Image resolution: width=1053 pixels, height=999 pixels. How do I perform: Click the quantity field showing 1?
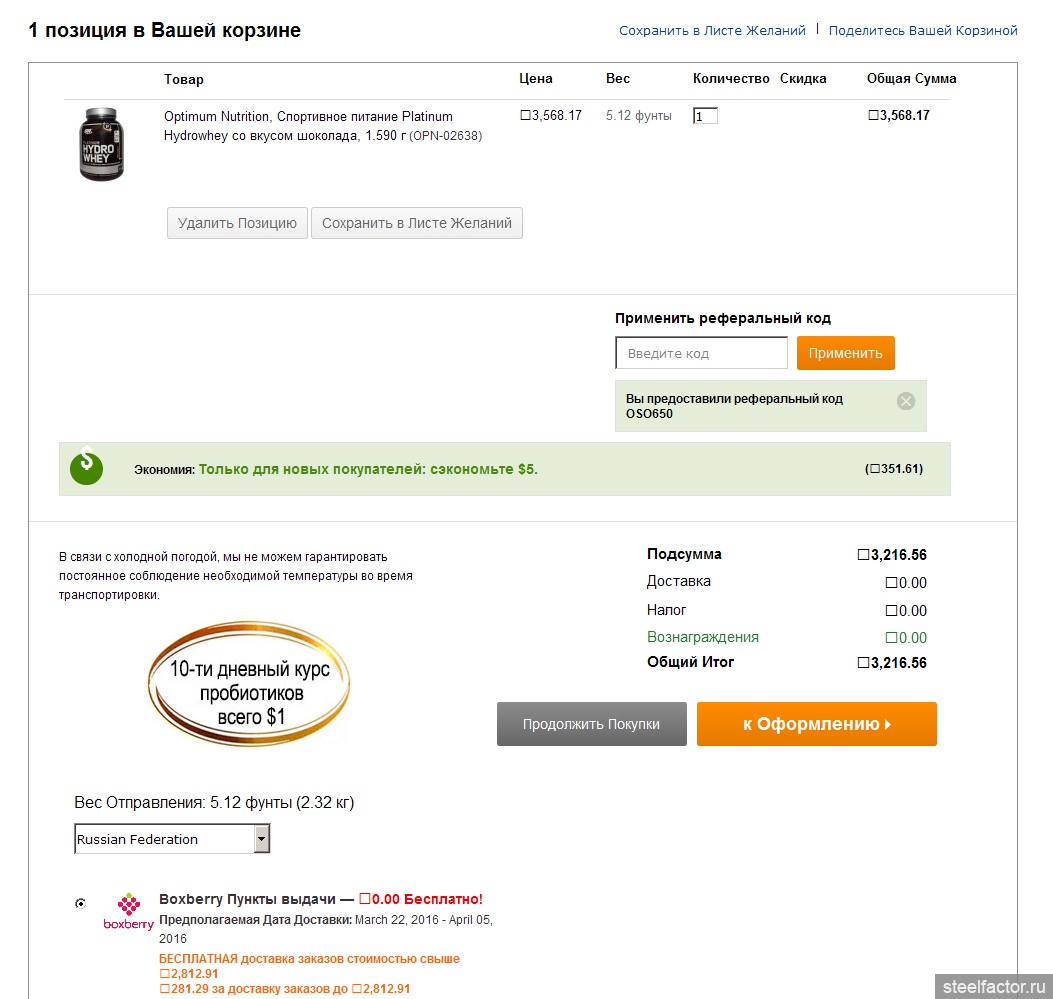[x=705, y=116]
